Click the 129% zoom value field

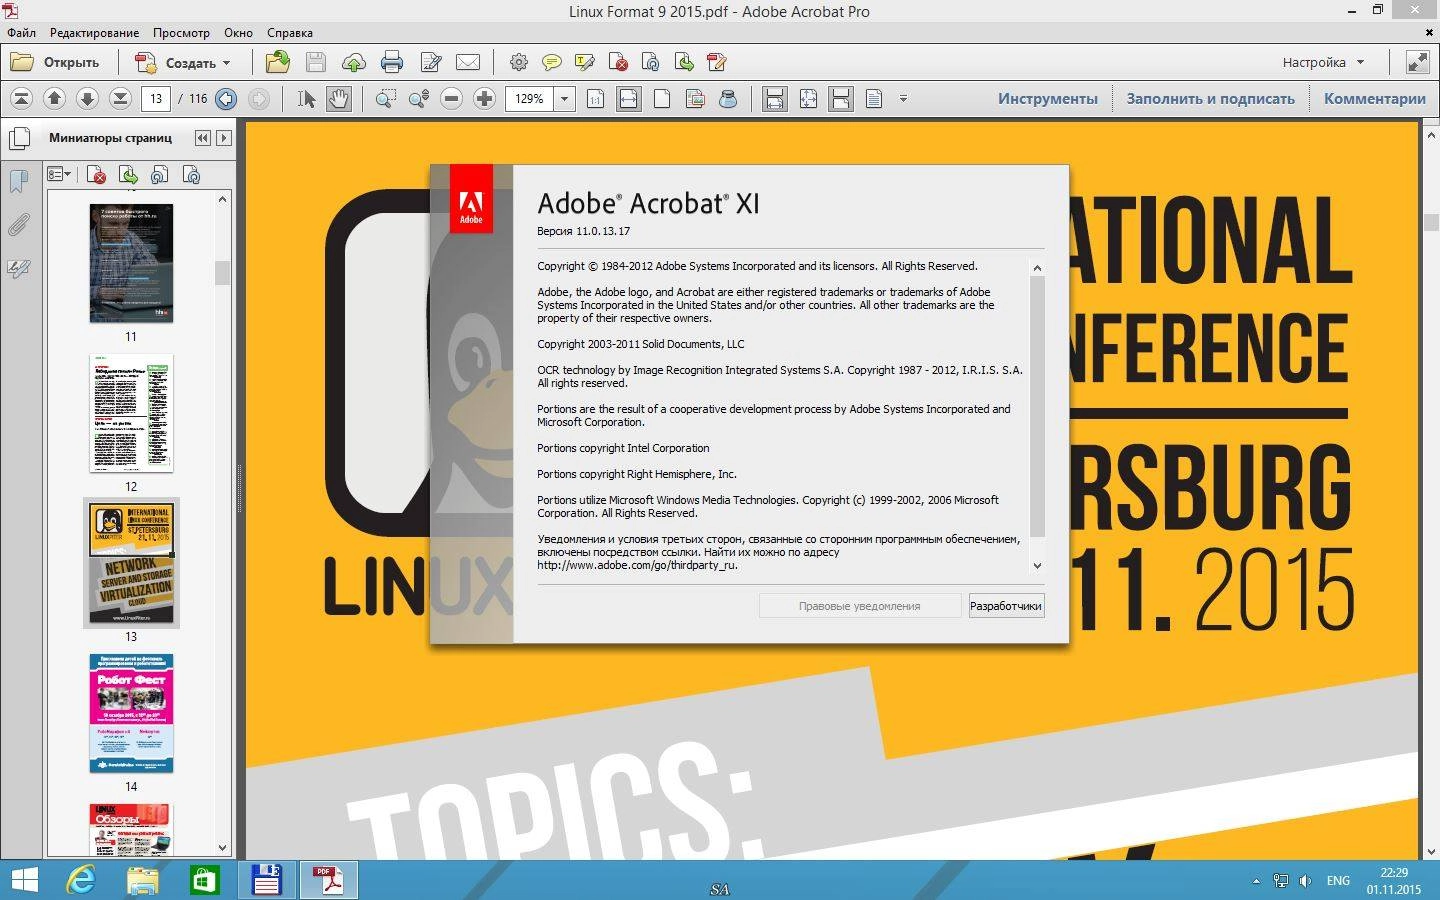click(x=529, y=98)
